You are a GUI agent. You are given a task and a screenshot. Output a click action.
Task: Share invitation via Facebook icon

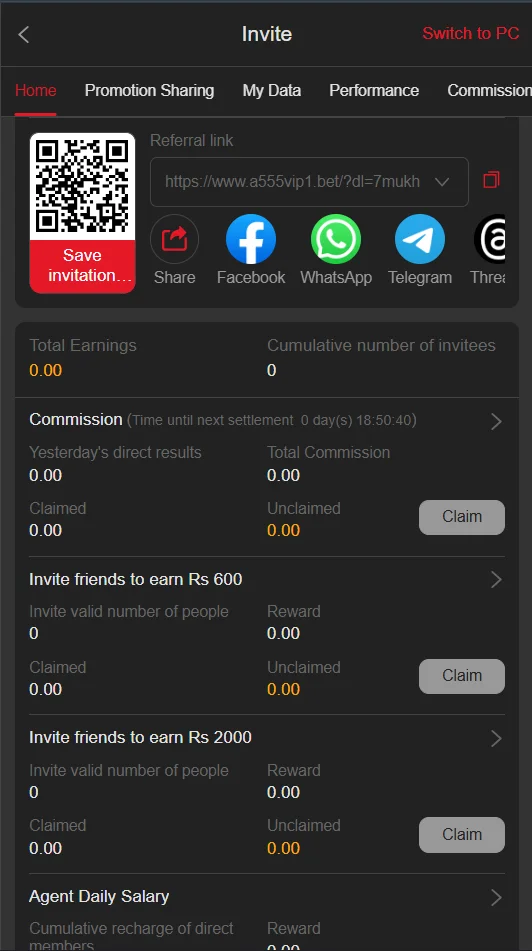click(251, 239)
